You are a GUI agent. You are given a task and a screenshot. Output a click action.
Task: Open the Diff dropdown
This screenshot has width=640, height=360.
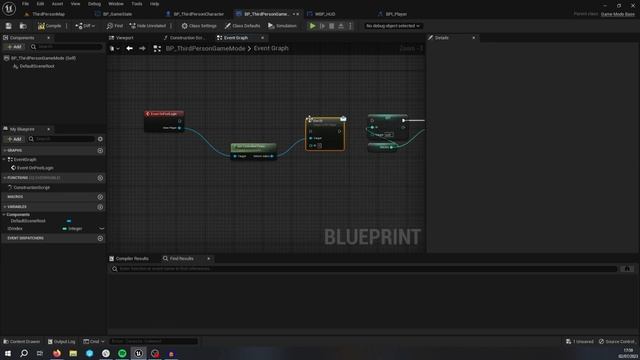[x=85, y=26]
